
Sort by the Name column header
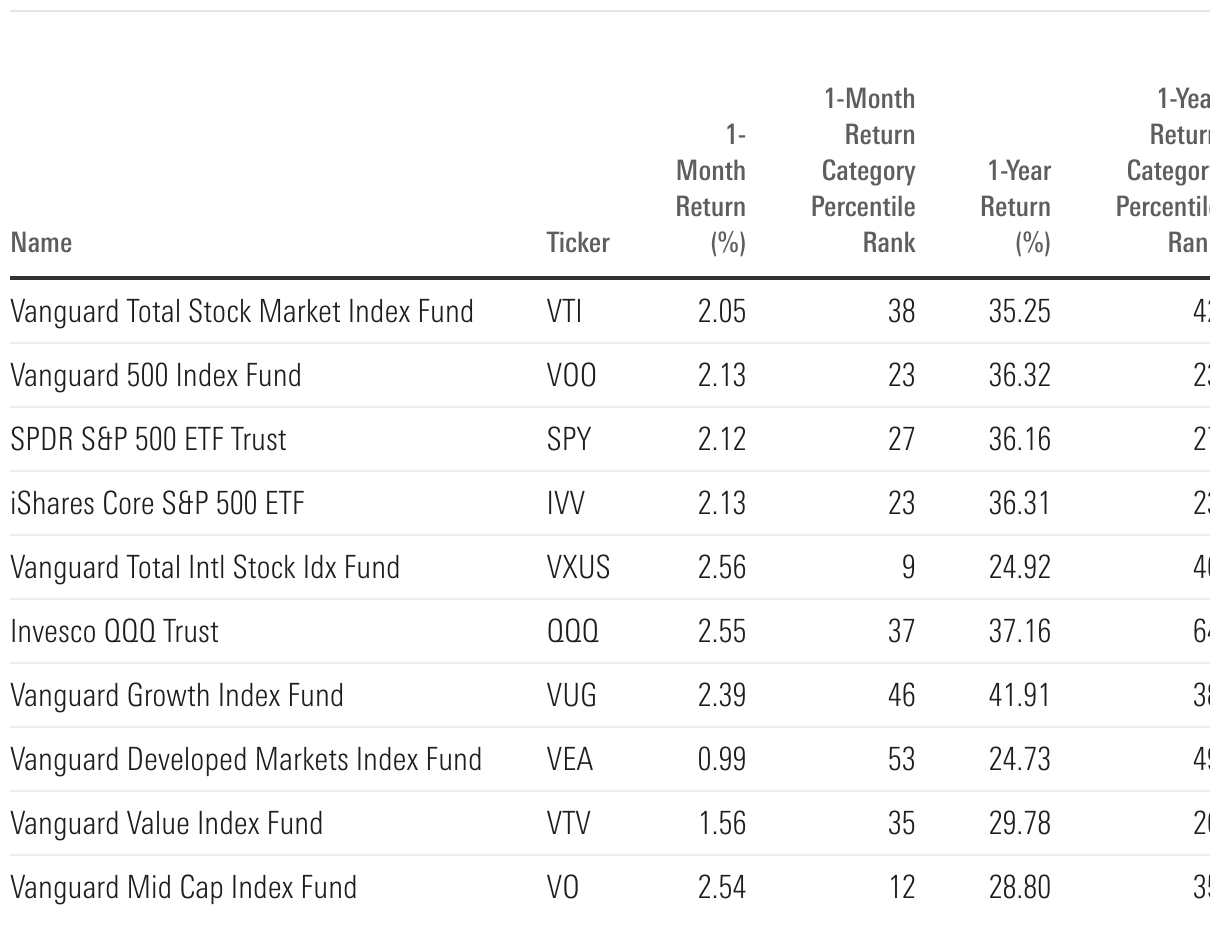pos(41,243)
